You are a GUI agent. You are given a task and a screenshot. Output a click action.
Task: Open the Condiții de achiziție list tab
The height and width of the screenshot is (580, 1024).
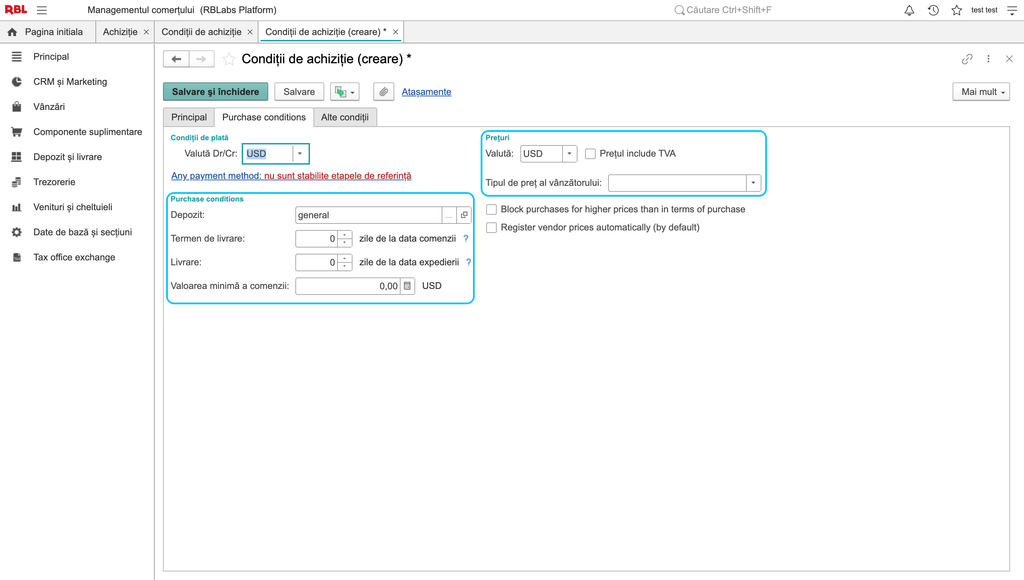201,32
